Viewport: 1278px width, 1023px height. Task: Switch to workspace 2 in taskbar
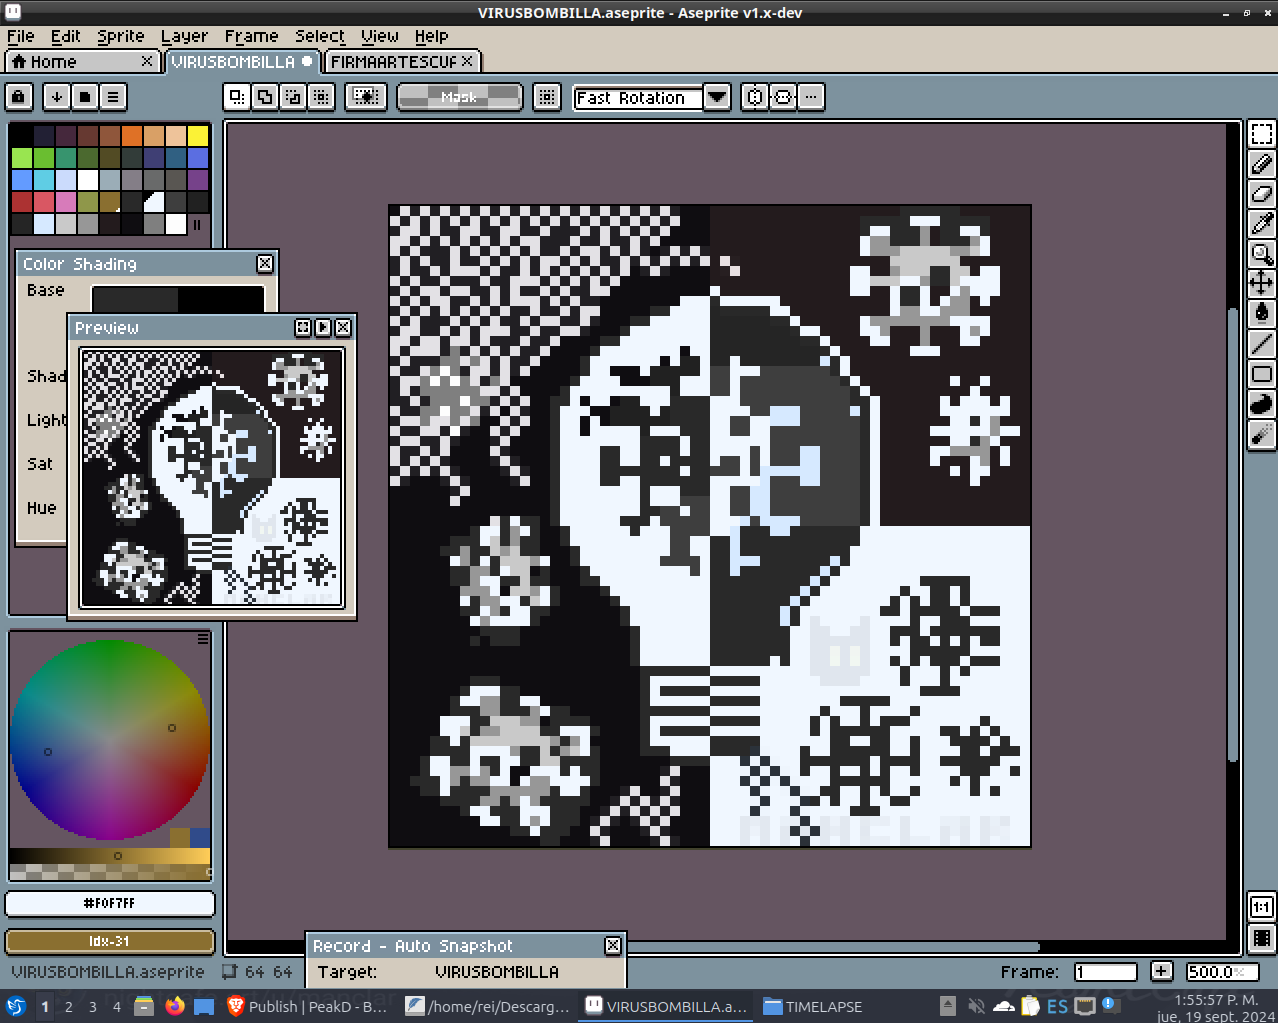(x=69, y=1006)
